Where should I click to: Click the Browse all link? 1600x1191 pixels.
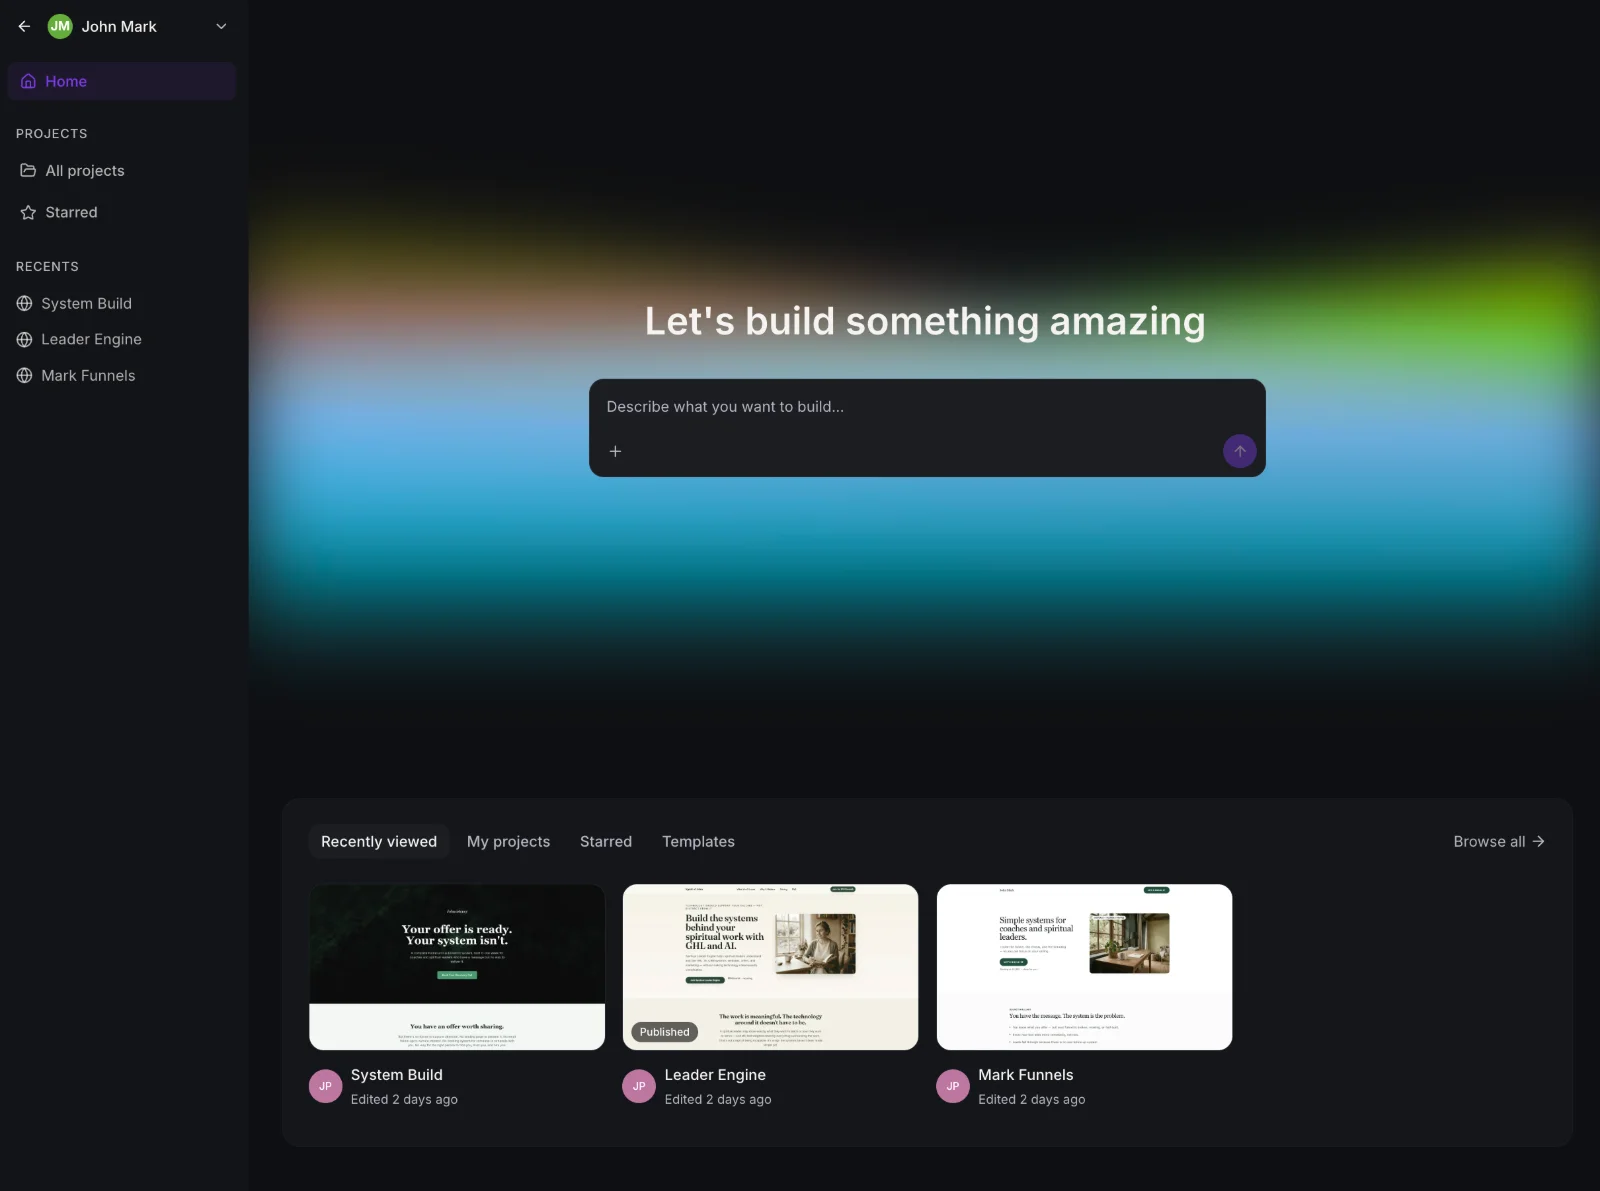click(x=1499, y=842)
